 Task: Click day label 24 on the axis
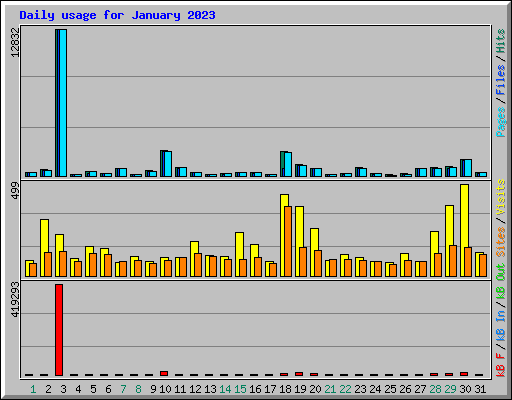tap(375, 389)
